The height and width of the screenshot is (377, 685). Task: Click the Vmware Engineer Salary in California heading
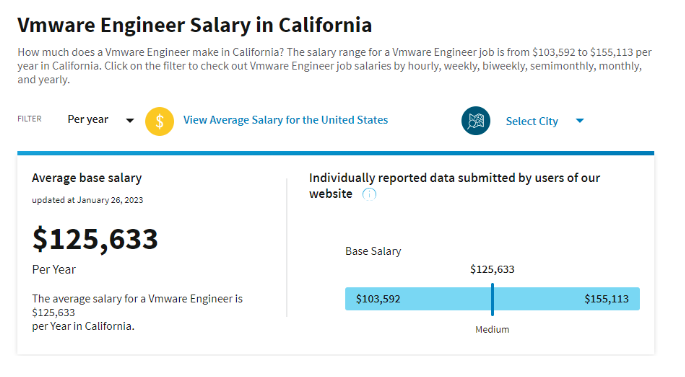[194, 25]
